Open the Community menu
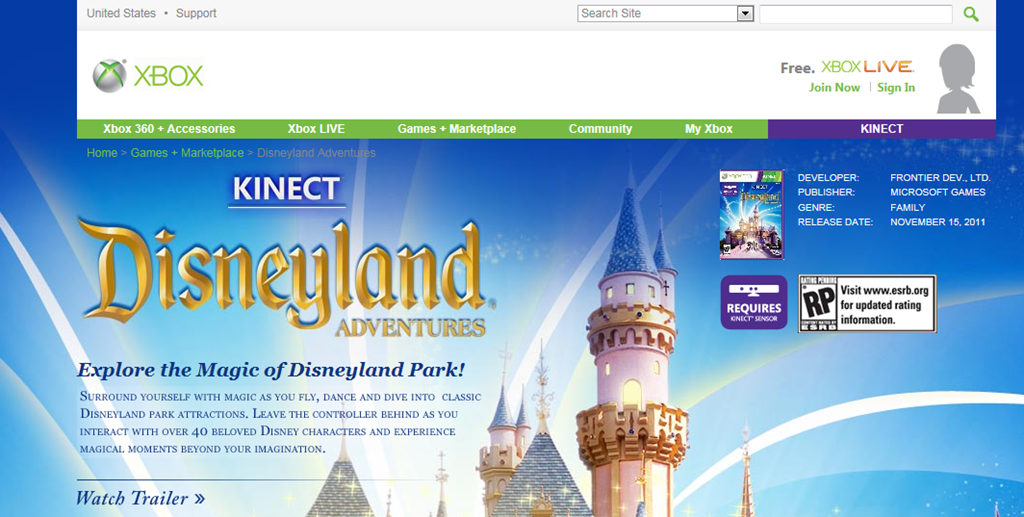This screenshot has width=1024, height=517. click(600, 129)
